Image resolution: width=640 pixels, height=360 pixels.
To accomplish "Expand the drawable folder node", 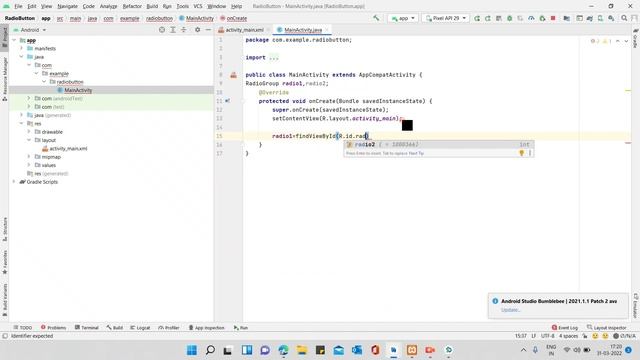I will 29,132.
